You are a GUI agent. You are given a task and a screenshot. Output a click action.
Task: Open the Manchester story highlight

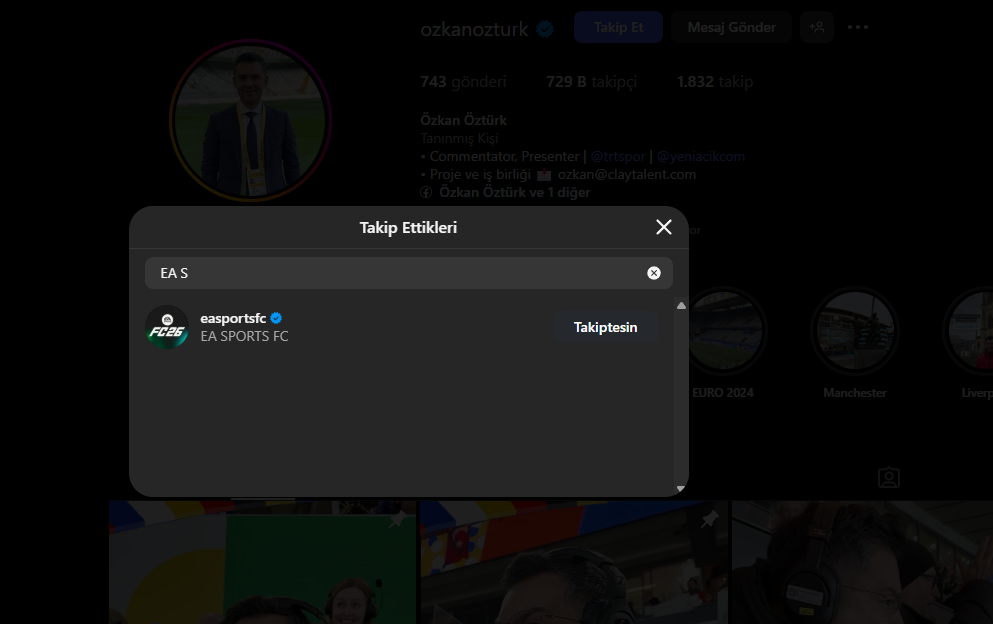855,343
